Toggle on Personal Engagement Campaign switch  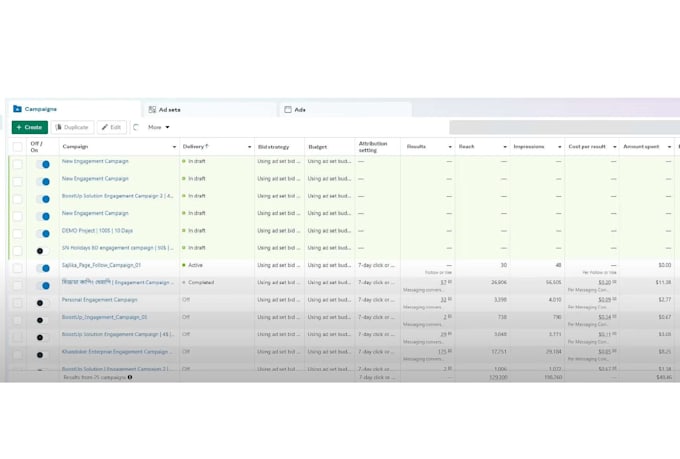tap(42, 303)
